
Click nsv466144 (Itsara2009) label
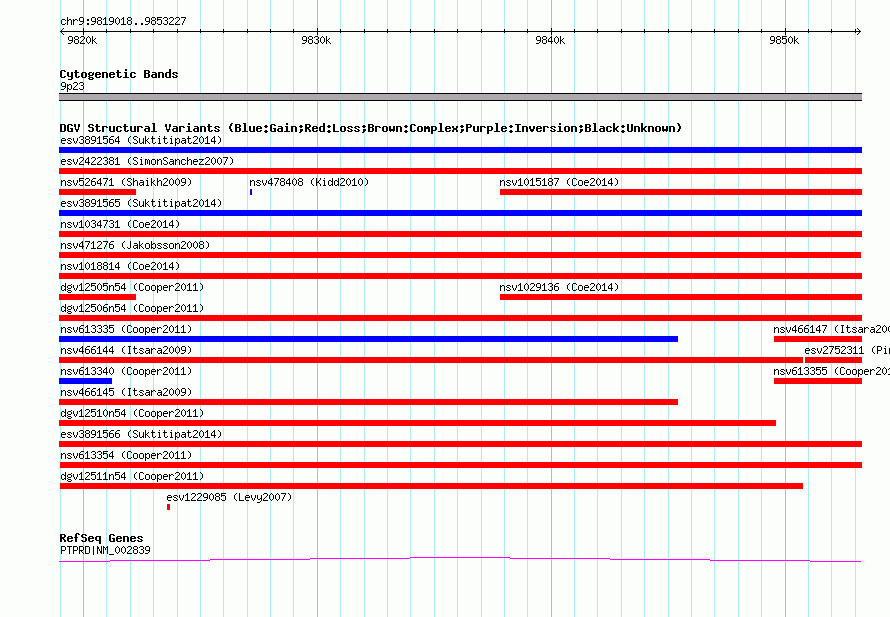126,350
